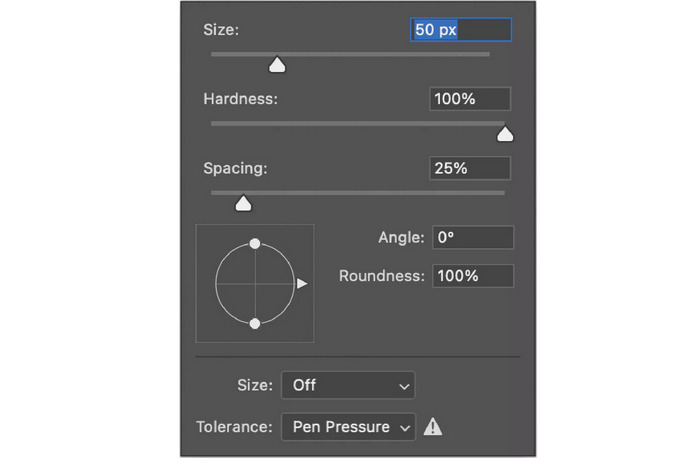Open the Size dropdown set to Off
The width and height of the screenshot is (700, 458).
pyautogui.click(x=348, y=385)
